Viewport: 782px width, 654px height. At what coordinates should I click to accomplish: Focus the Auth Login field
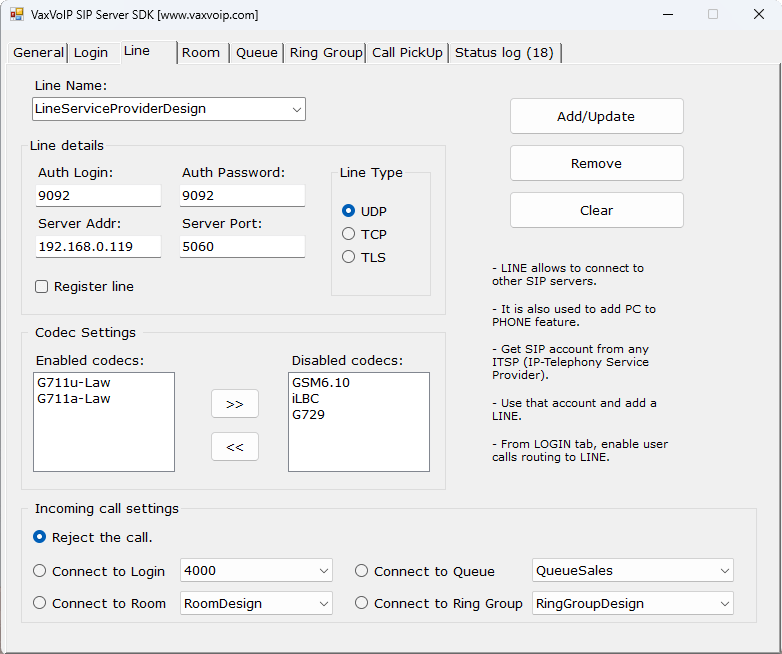(x=98, y=196)
